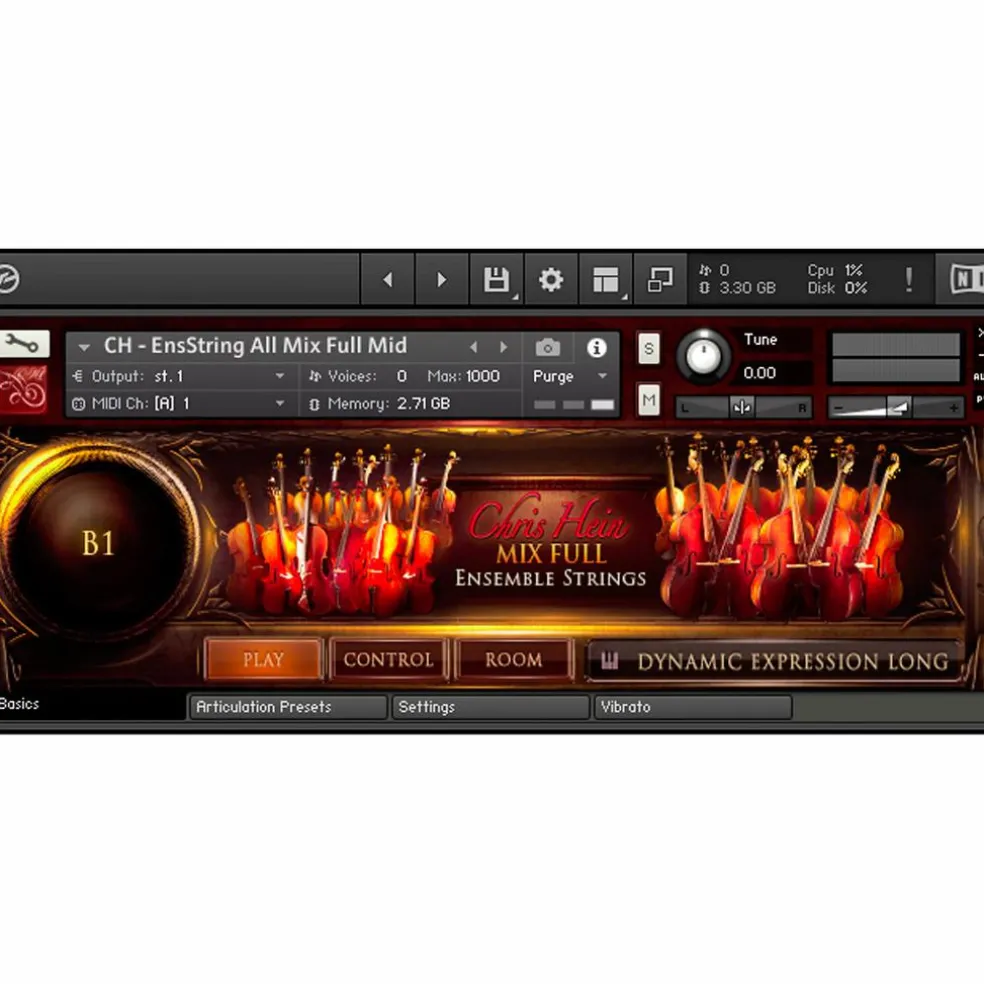Viewport: 984px width, 984px height.
Task: Open the Purge dropdown menu
Action: 570,376
